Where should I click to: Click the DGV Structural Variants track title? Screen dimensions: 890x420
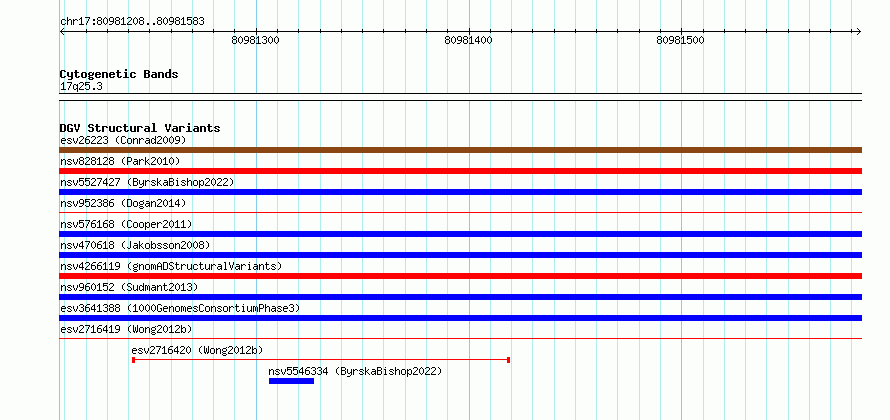click(140, 128)
